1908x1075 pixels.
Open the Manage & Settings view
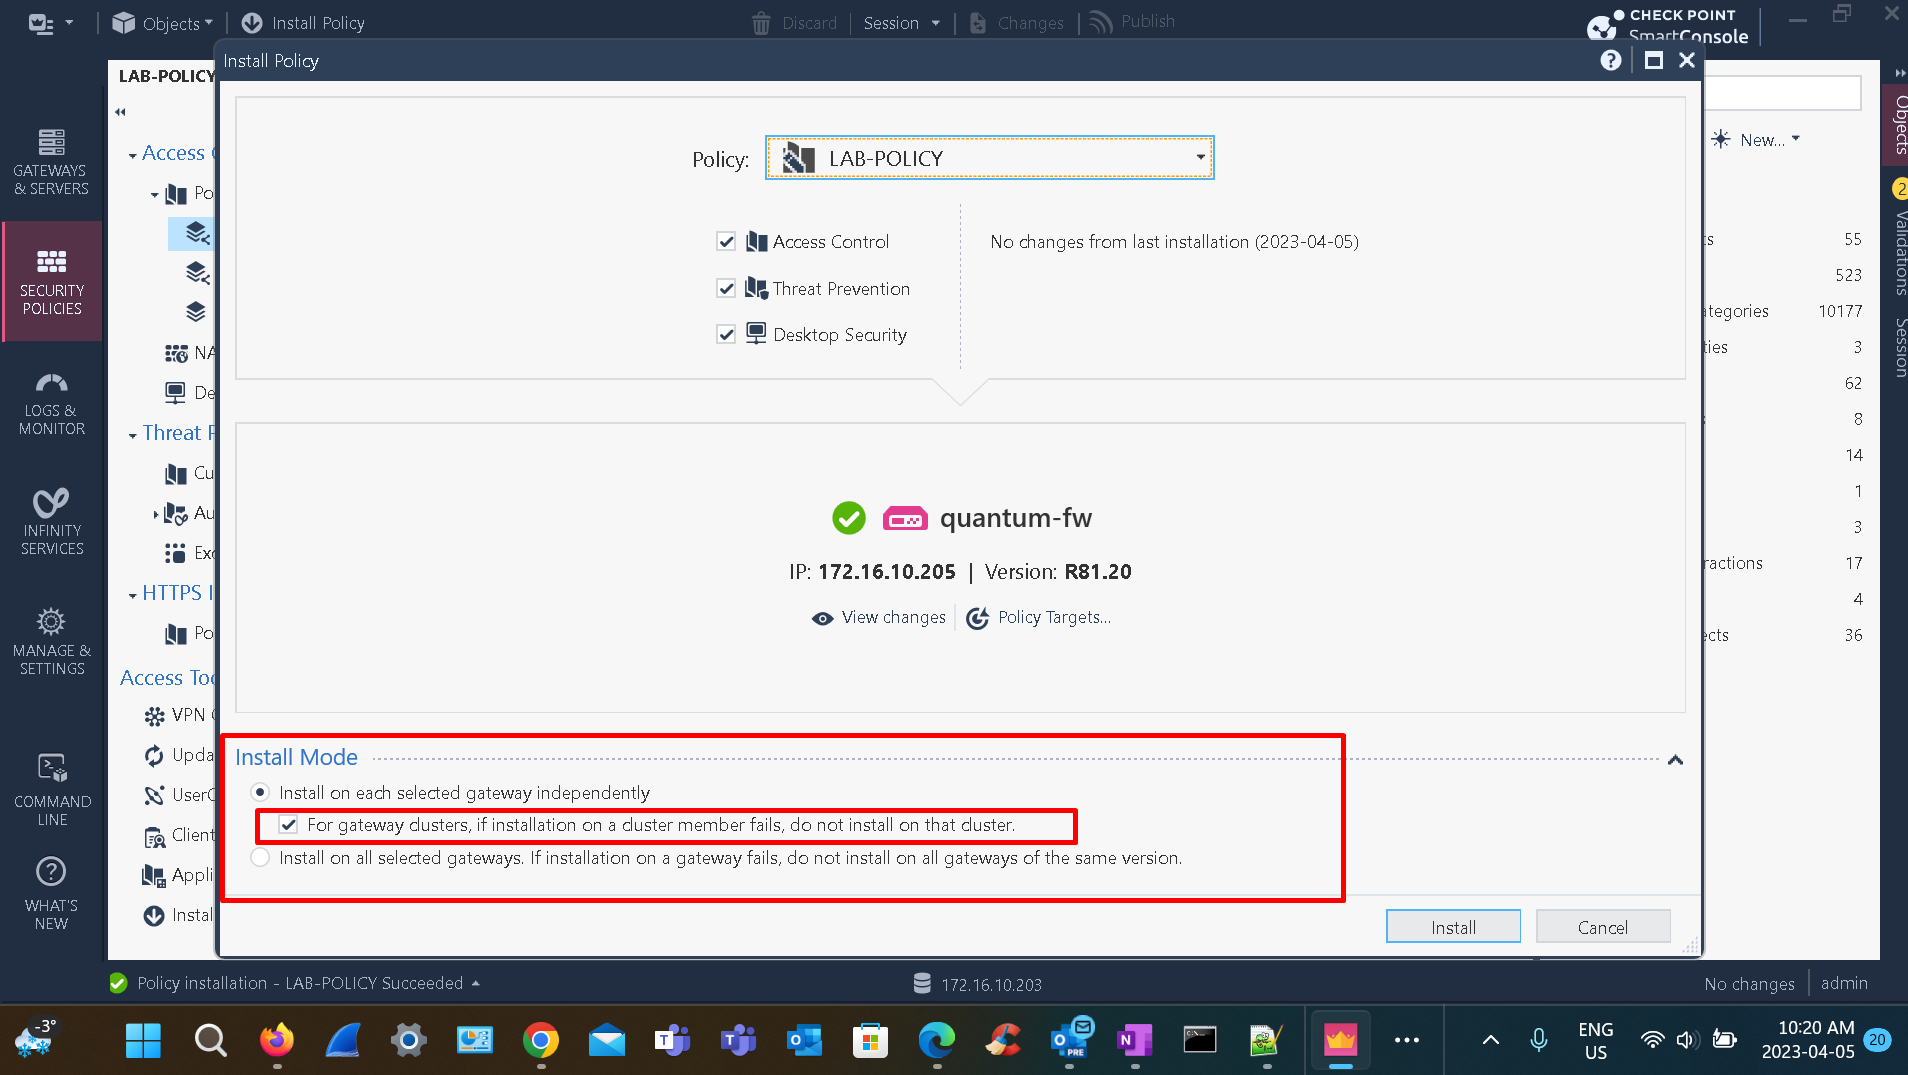(51, 640)
